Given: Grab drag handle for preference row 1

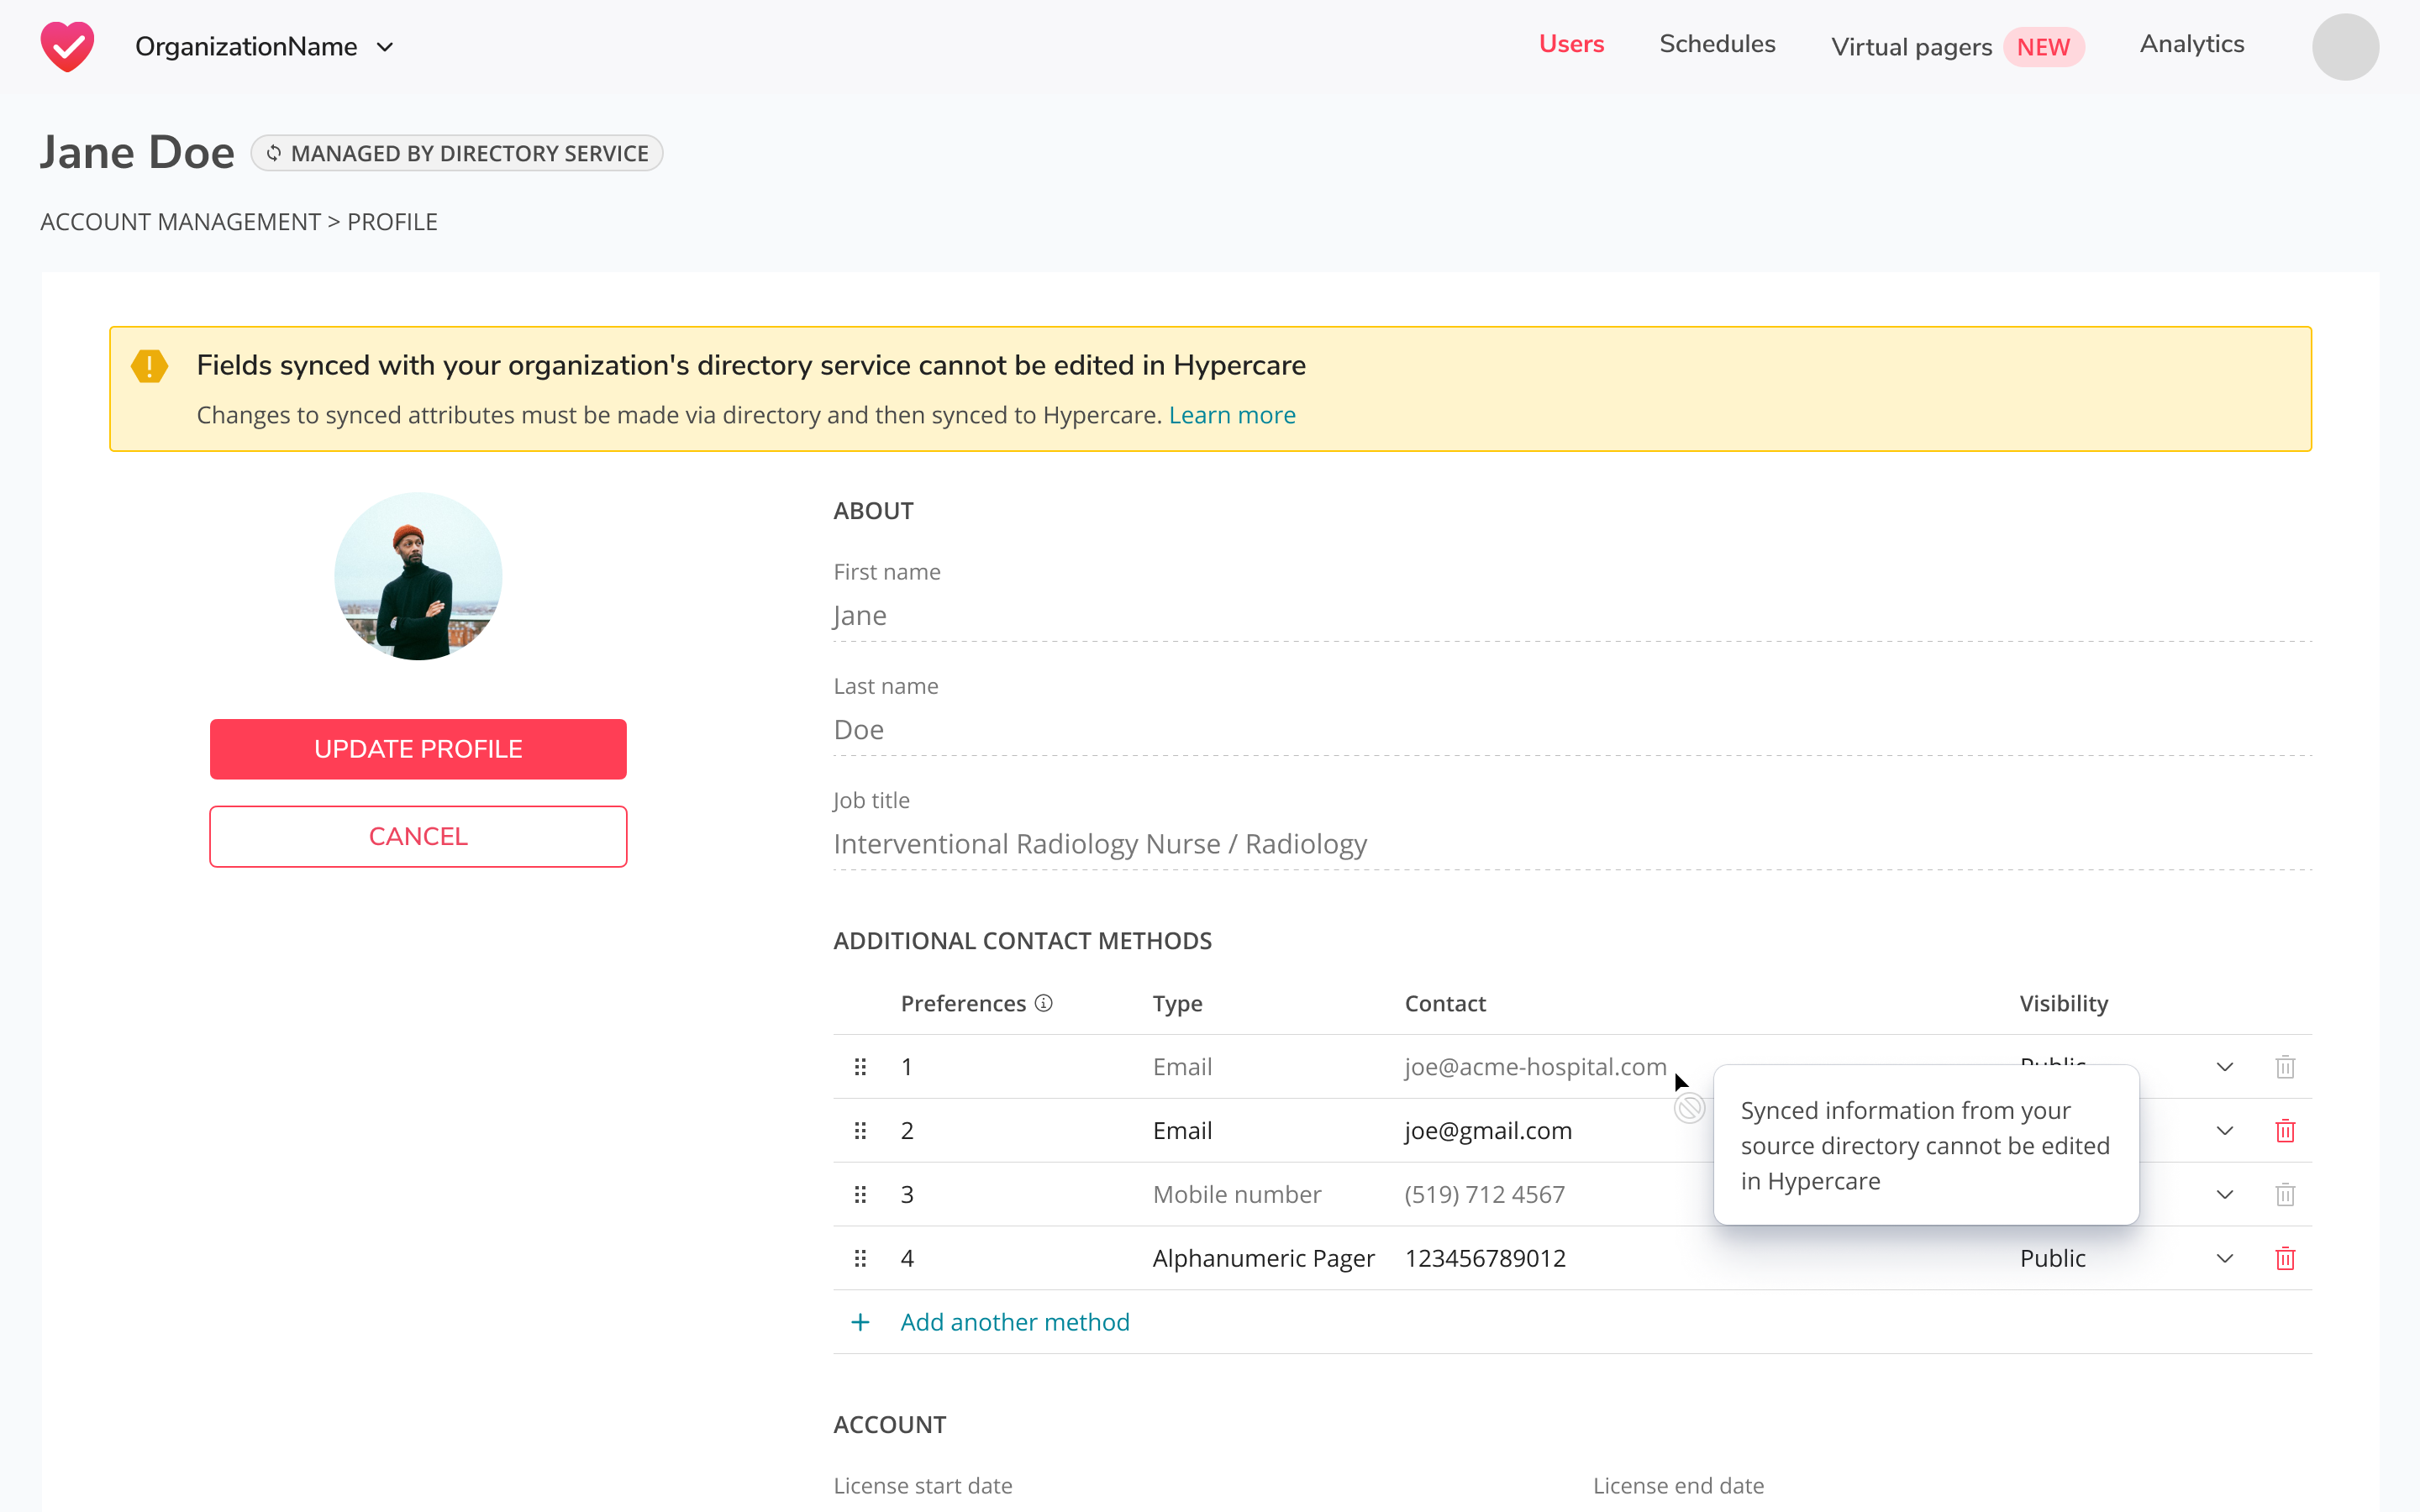Looking at the screenshot, I should pyautogui.click(x=860, y=1067).
